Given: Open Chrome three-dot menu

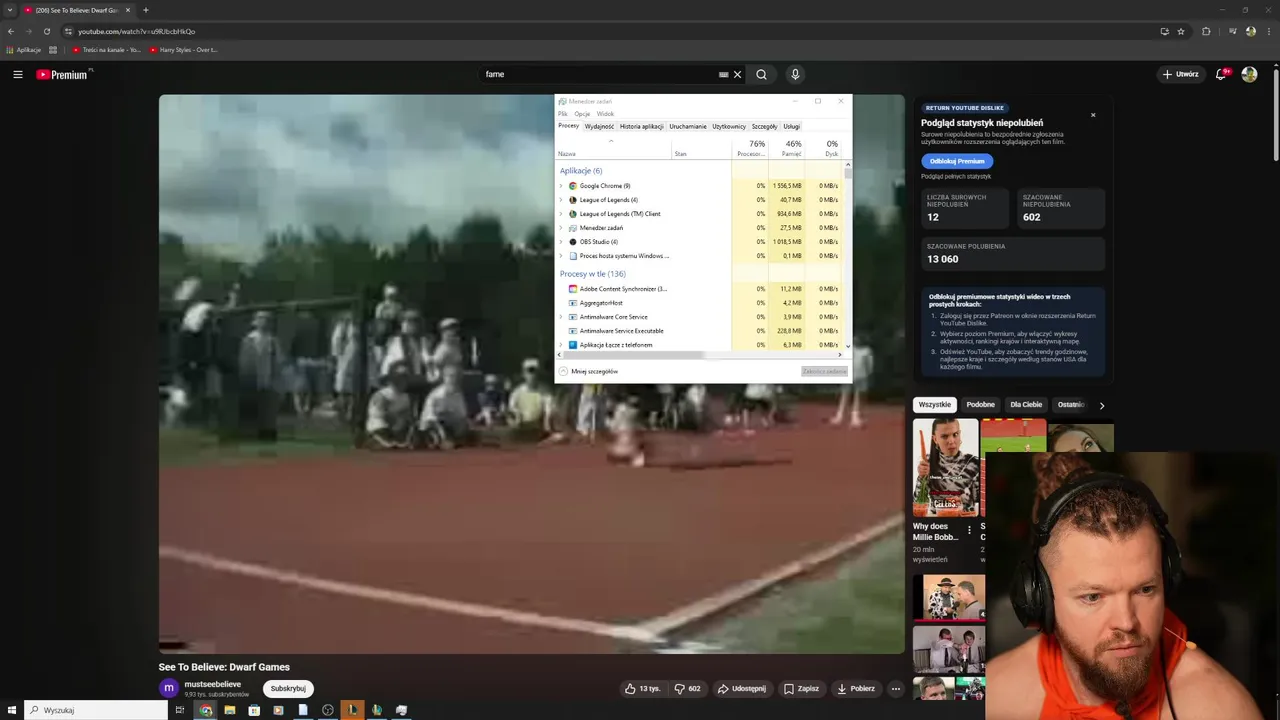Looking at the screenshot, I should tap(1268, 31).
